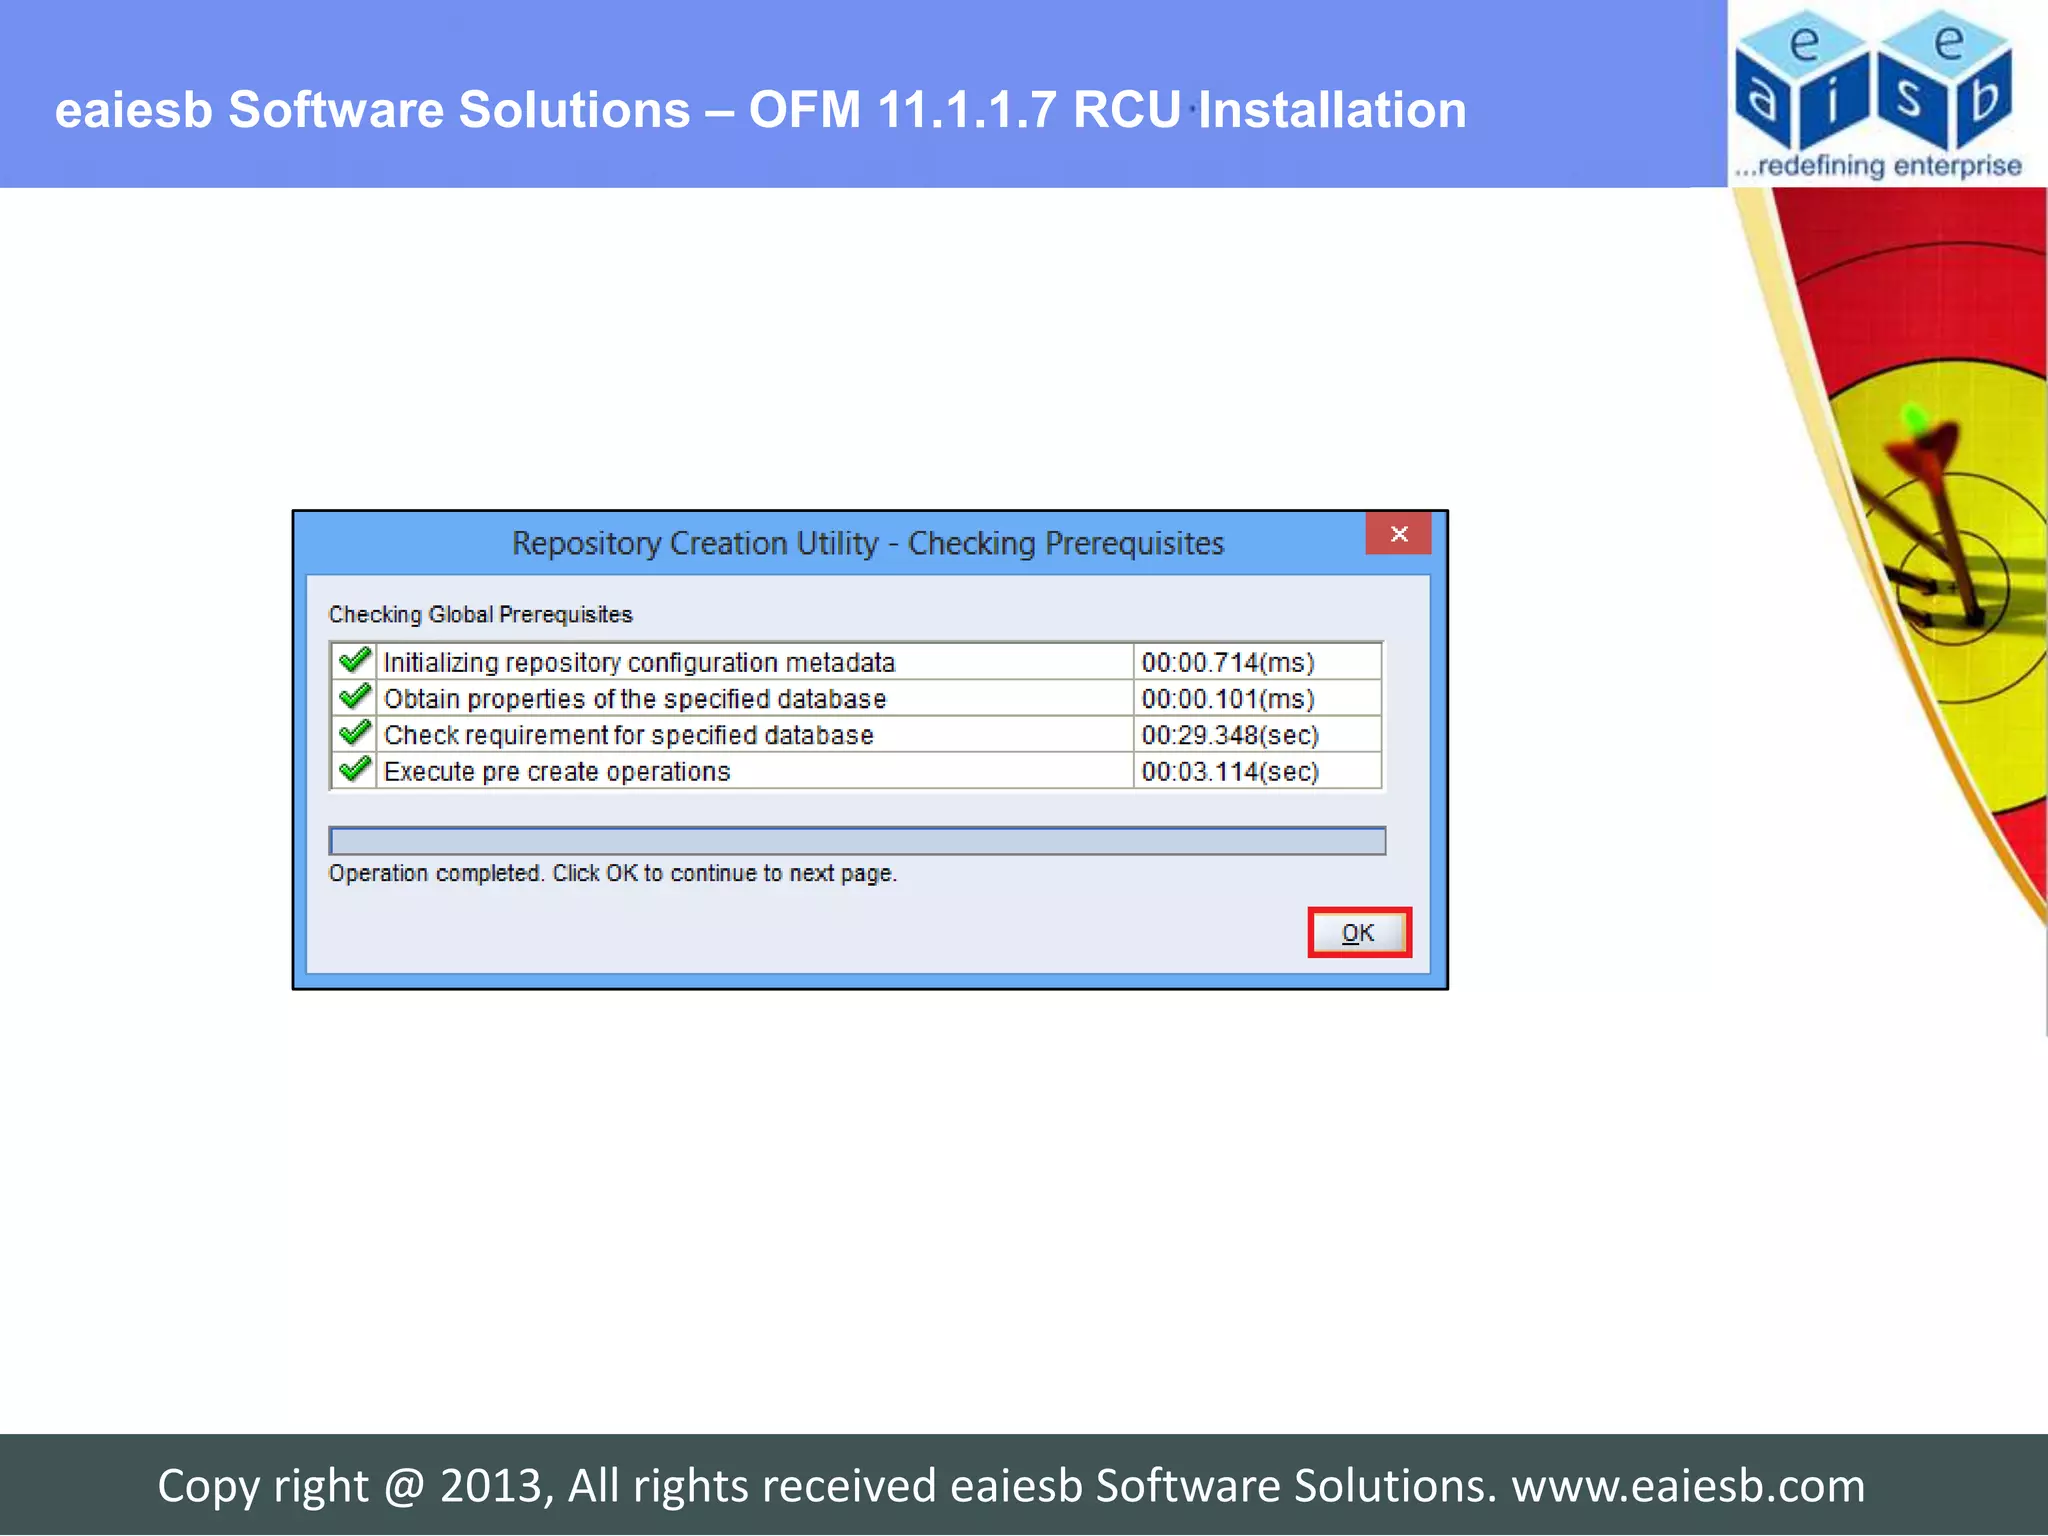Click 'Checking Global Prerequisites' label
The width and height of the screenshot is (2048, 1536).
(x=480, y=614)
